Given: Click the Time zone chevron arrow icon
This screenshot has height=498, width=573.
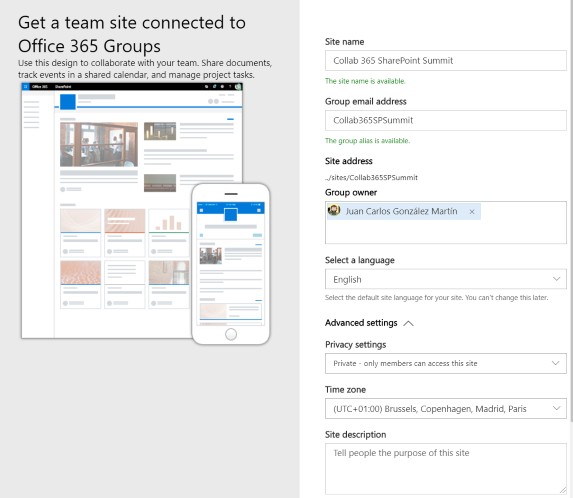Looking at the screenshot, I should coord(556,408).
